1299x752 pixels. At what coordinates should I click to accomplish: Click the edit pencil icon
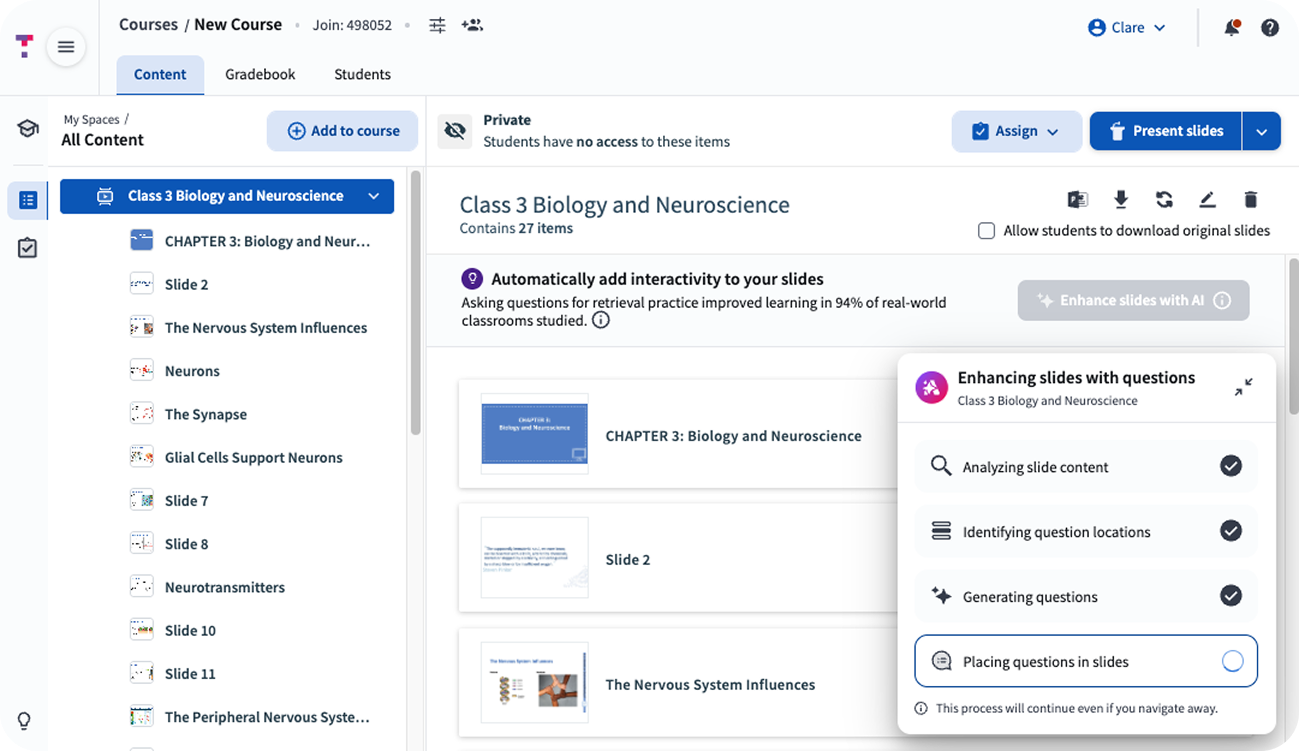tap(1207, 200)
